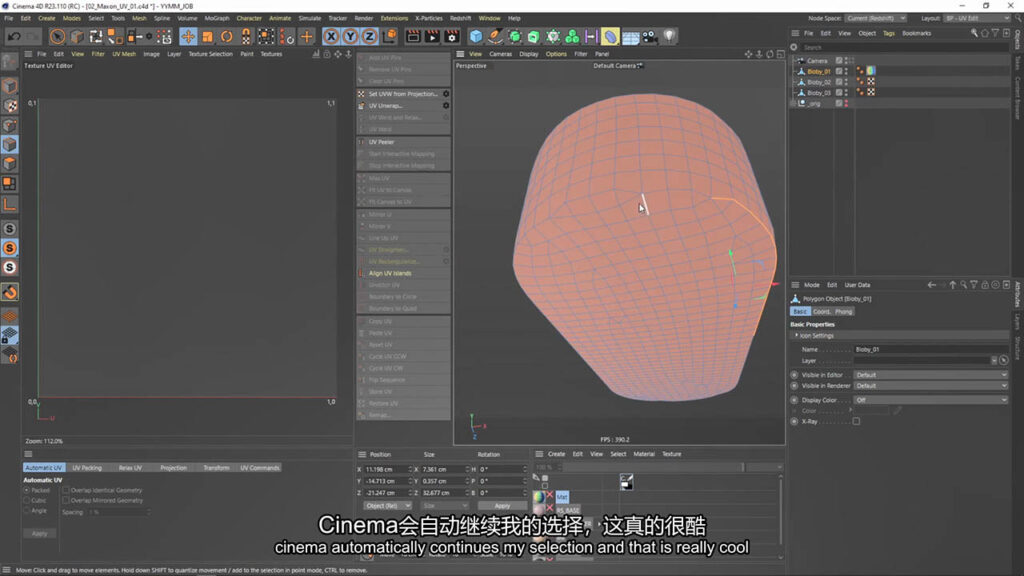Screen dimensions: 1024x576
Task: Expand the _orig object hierarchy
Action: 794,103
